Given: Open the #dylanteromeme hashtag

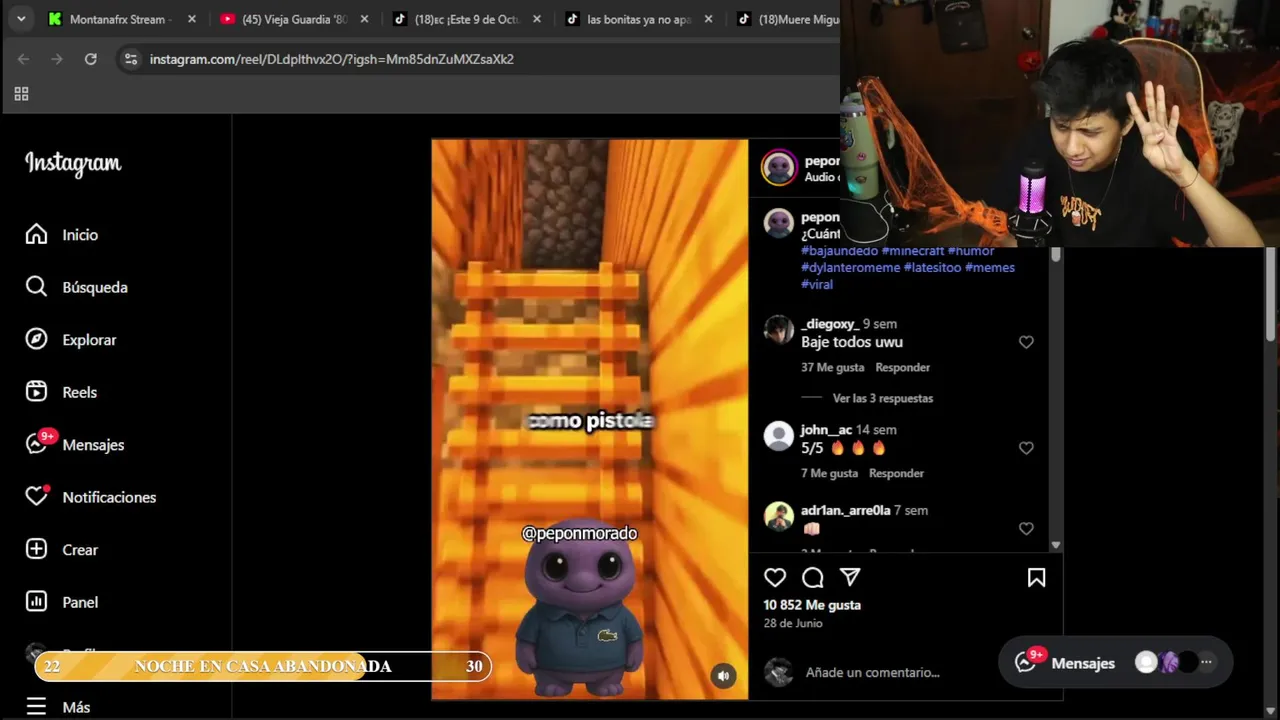Looking at the screenshot, I should (850, 268).
